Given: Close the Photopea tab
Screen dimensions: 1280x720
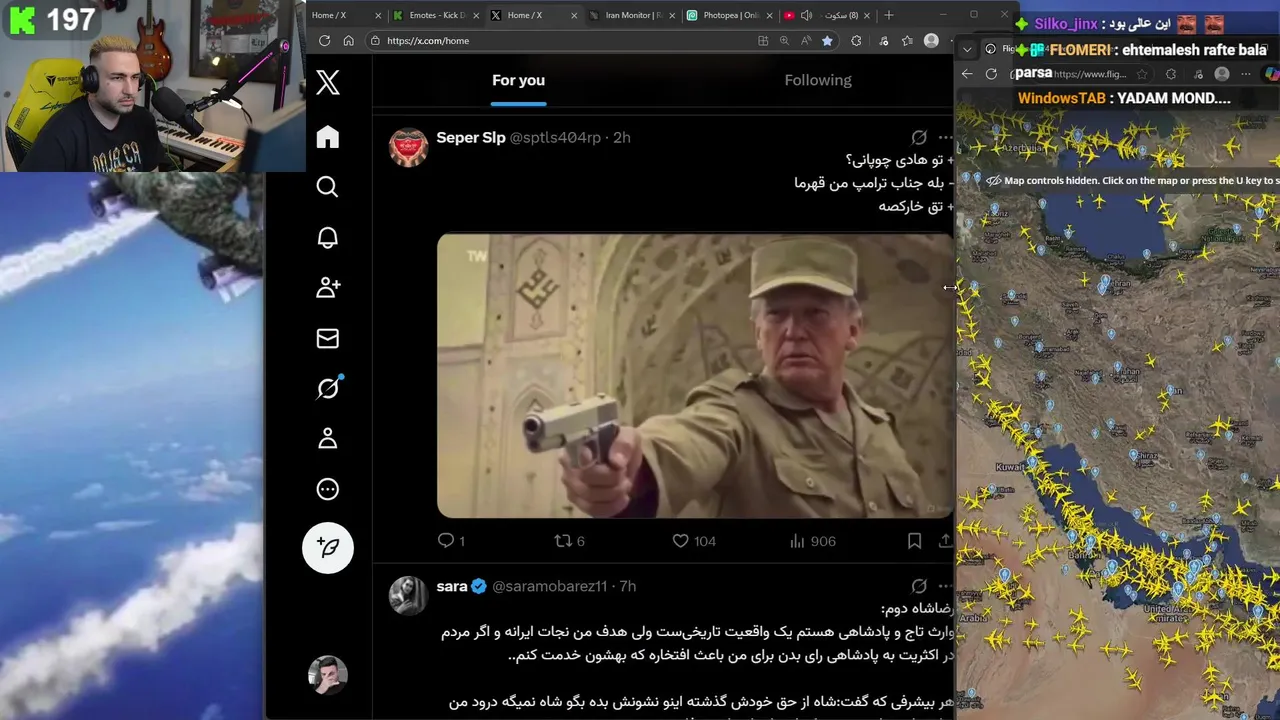Looking at the screenshot, I should 769,15.
